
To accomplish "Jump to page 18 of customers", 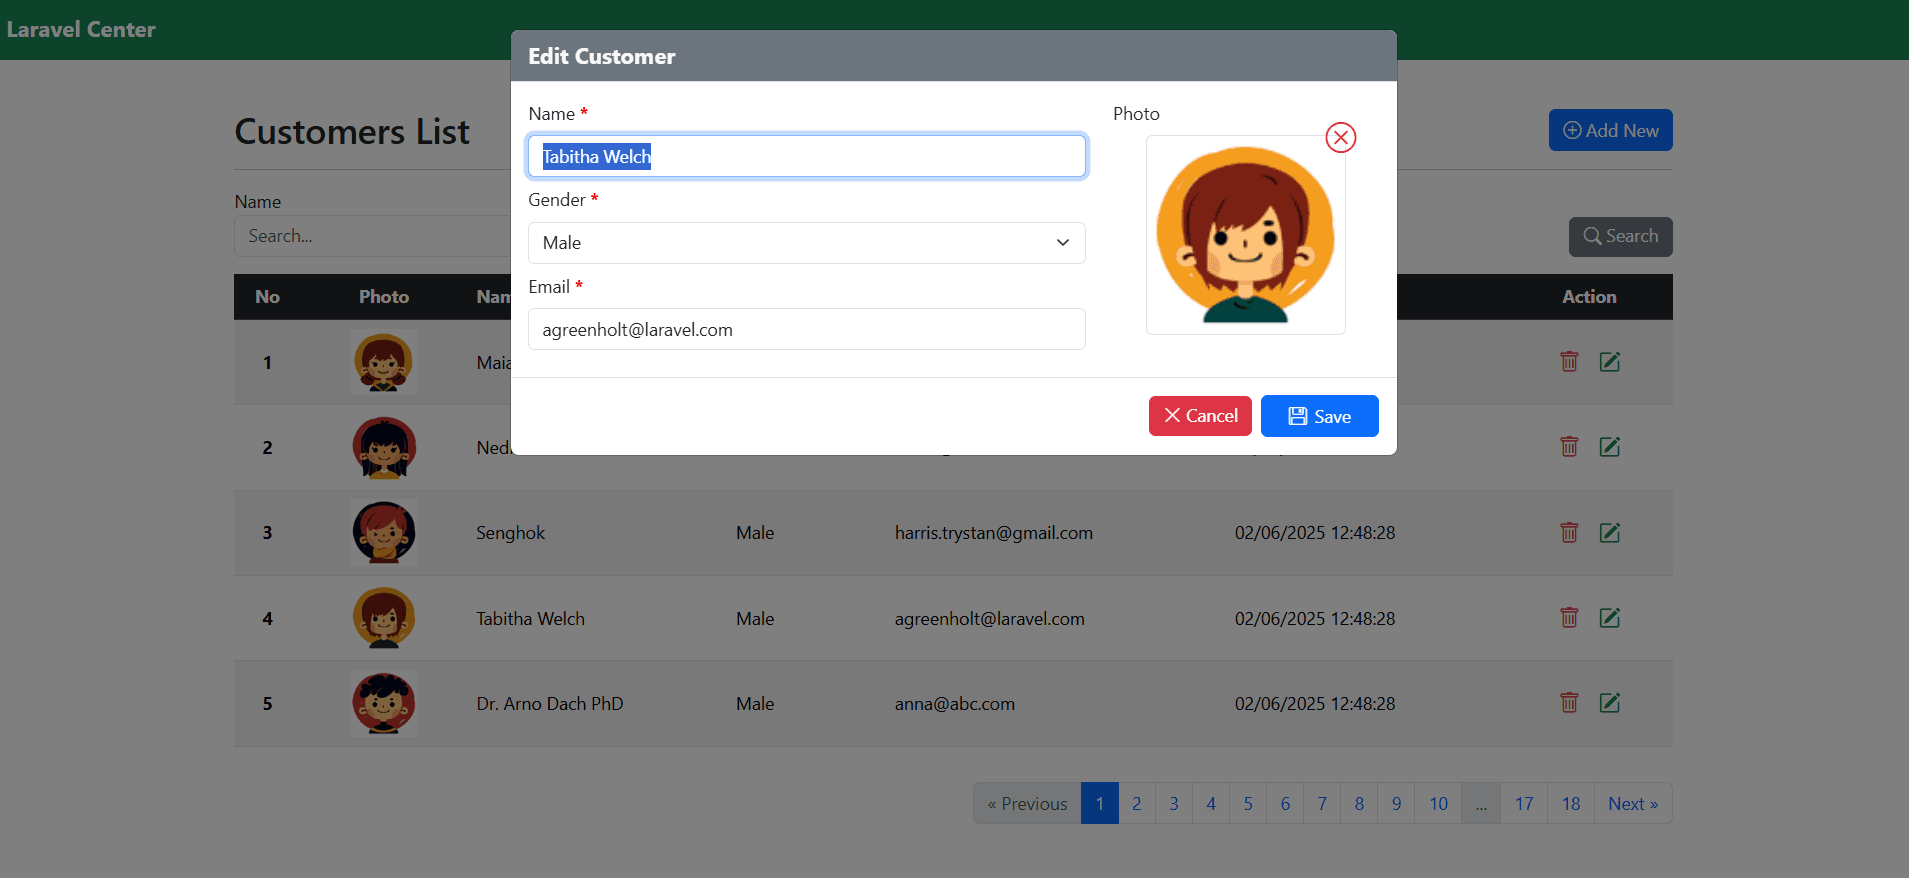I will [x=1570, y=804].
